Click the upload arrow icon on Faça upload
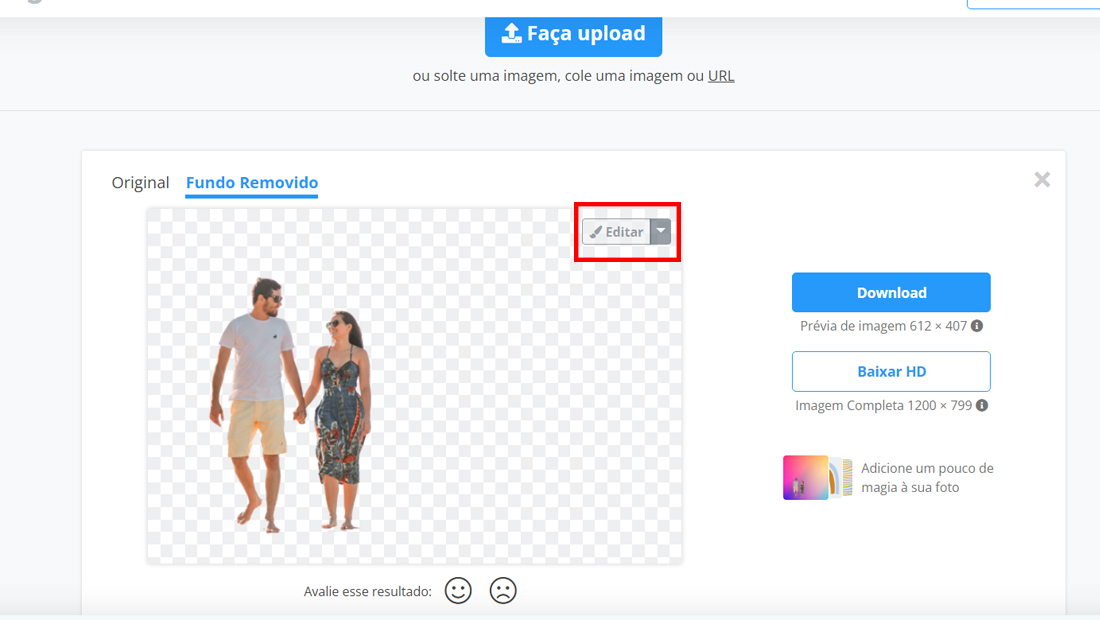This screenshot has height=620, width=1100. click(511, 33)
